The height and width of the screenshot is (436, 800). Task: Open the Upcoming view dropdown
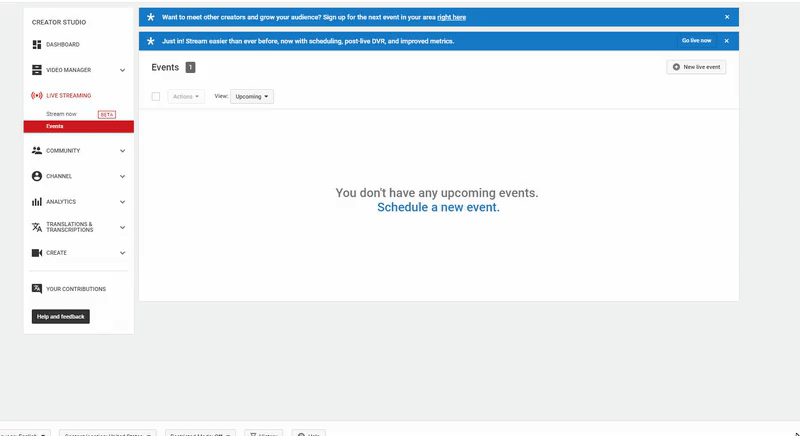pyautogui.click(x=252, y=96)
